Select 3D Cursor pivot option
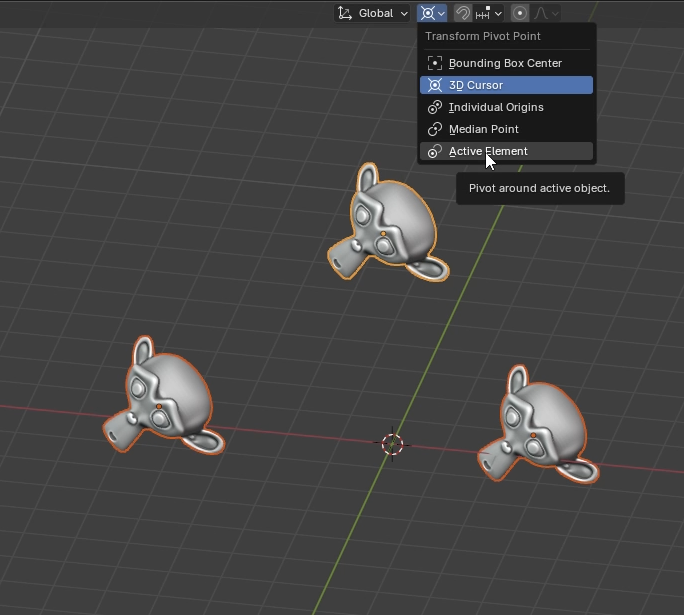This screenshot has height=615, width=684. [506, 85]
